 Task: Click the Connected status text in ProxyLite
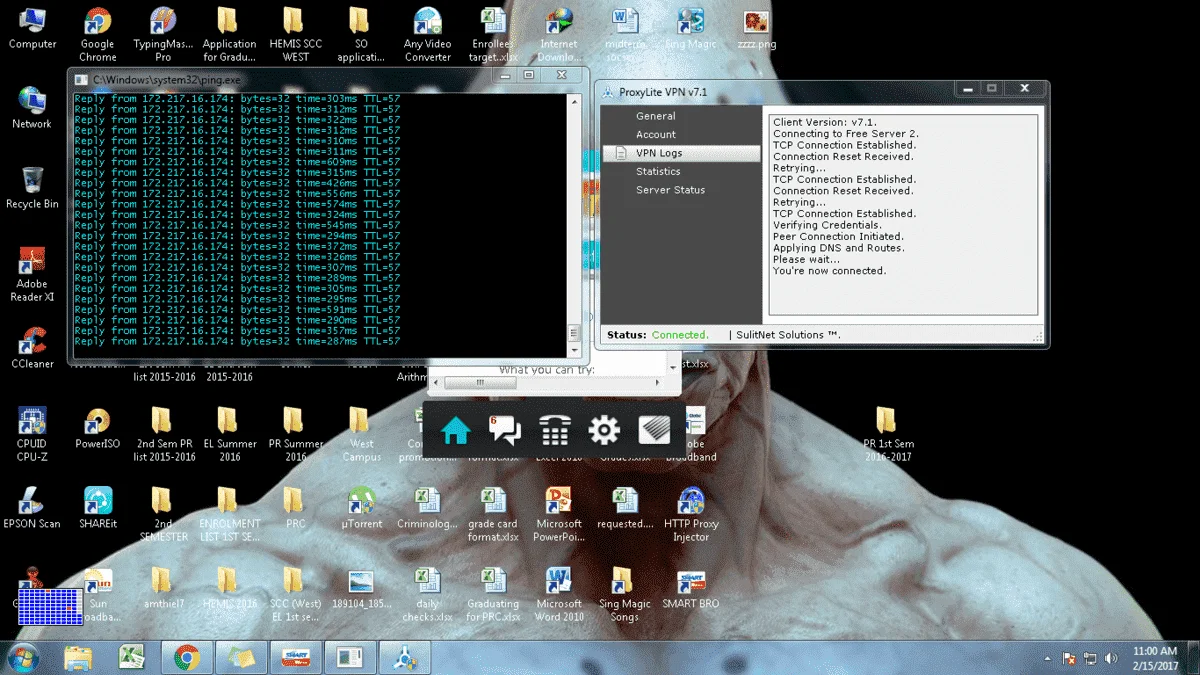(680, 335)
